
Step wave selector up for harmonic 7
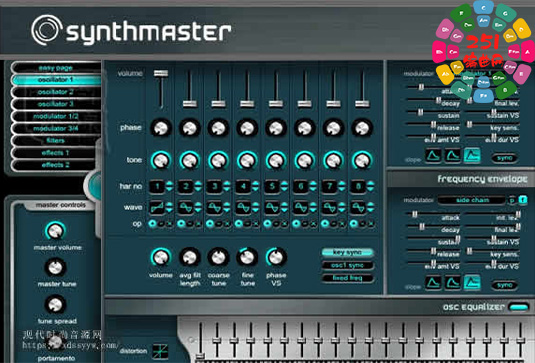tap(342, 204)
